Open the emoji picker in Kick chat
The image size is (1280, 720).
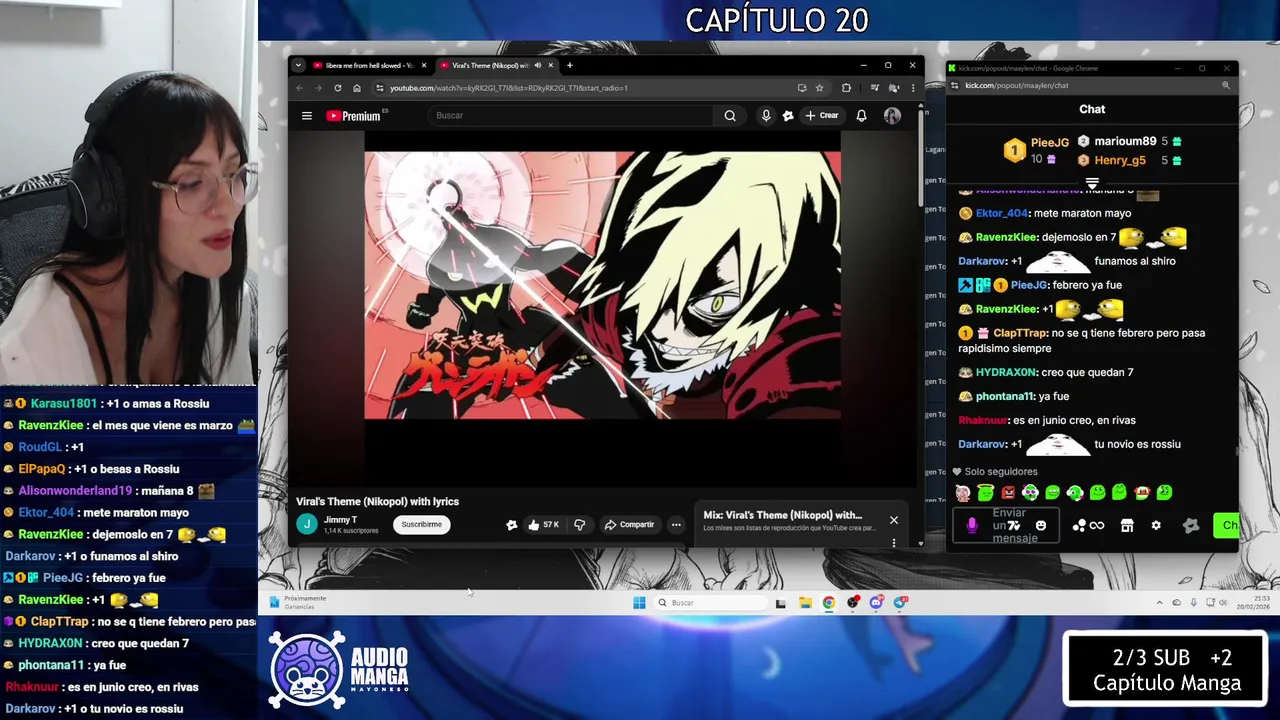1041,526
